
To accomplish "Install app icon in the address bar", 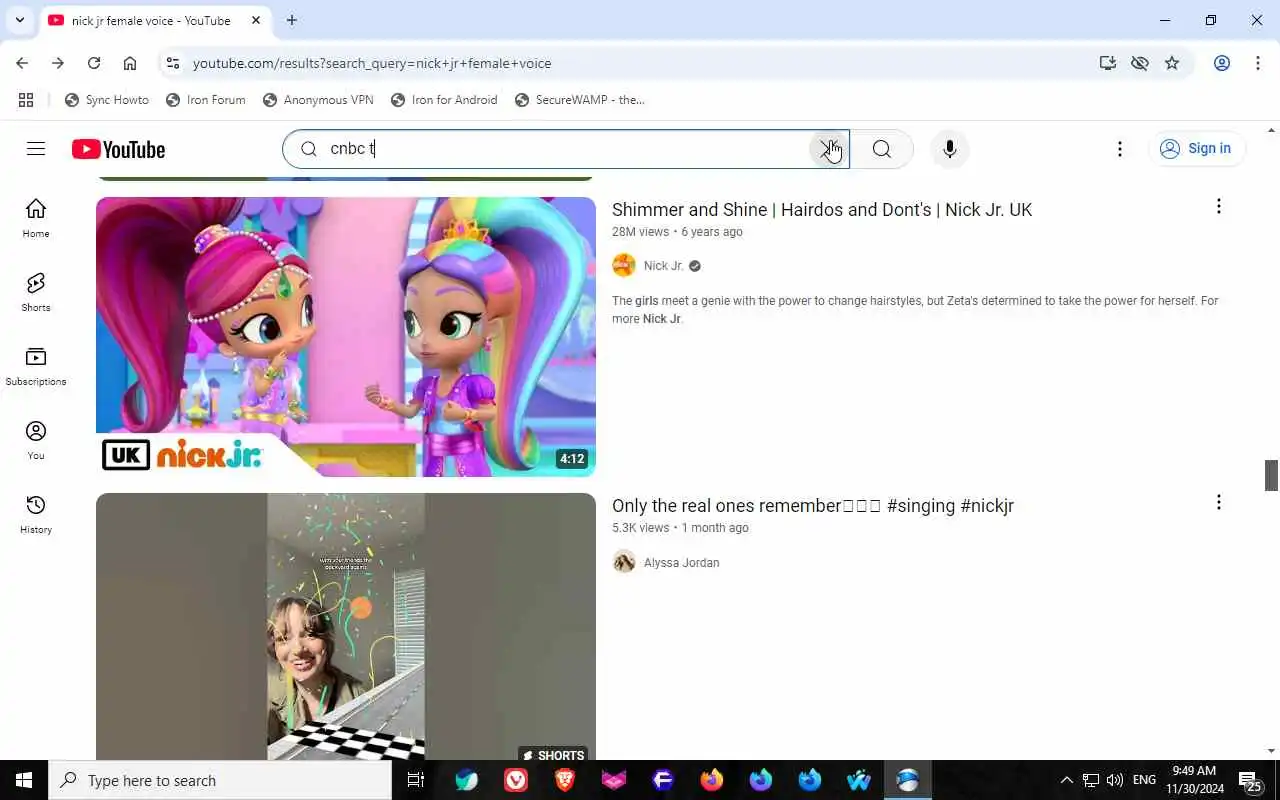I will tap(1107, 63).
